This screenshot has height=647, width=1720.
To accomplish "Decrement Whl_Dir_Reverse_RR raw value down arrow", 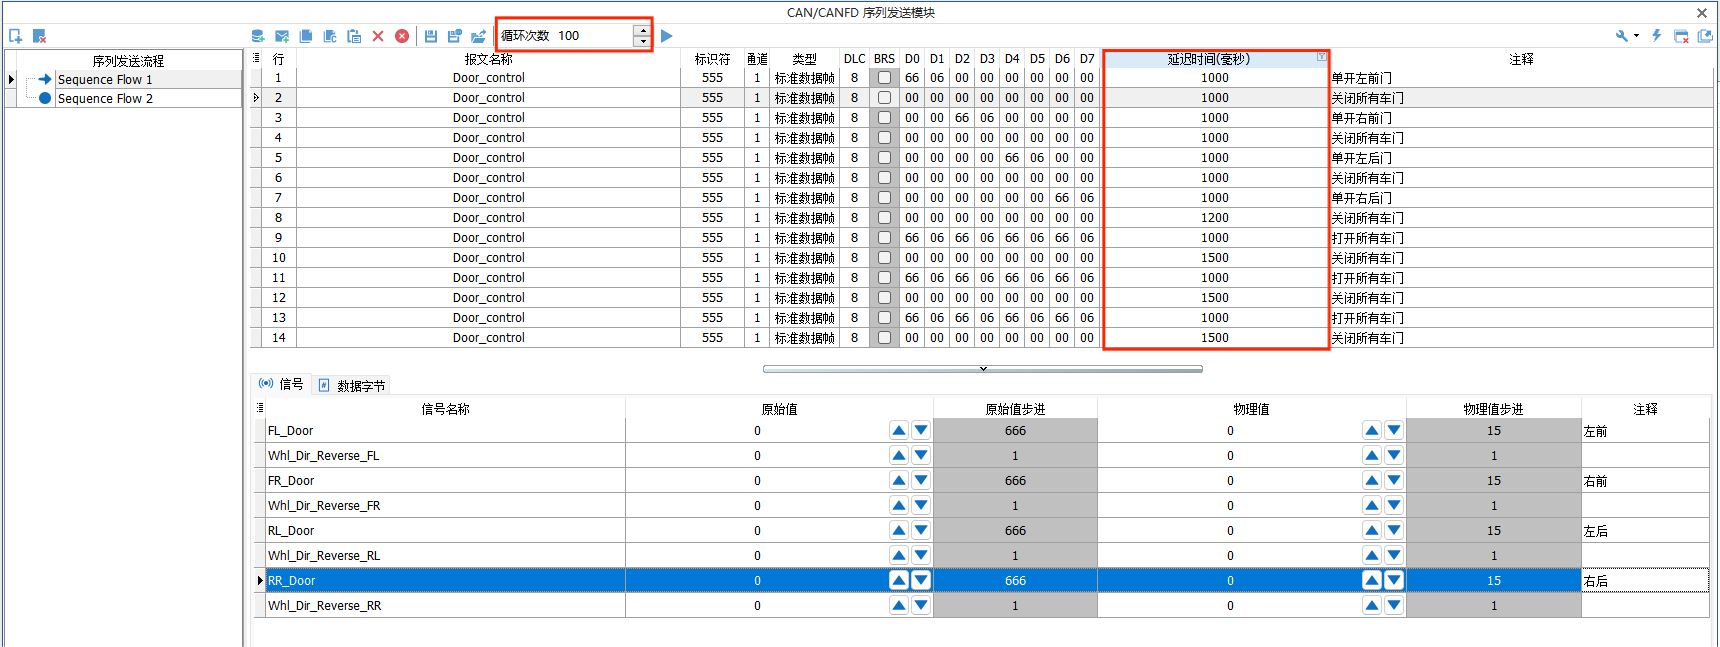I will click(x=921, y=606).
